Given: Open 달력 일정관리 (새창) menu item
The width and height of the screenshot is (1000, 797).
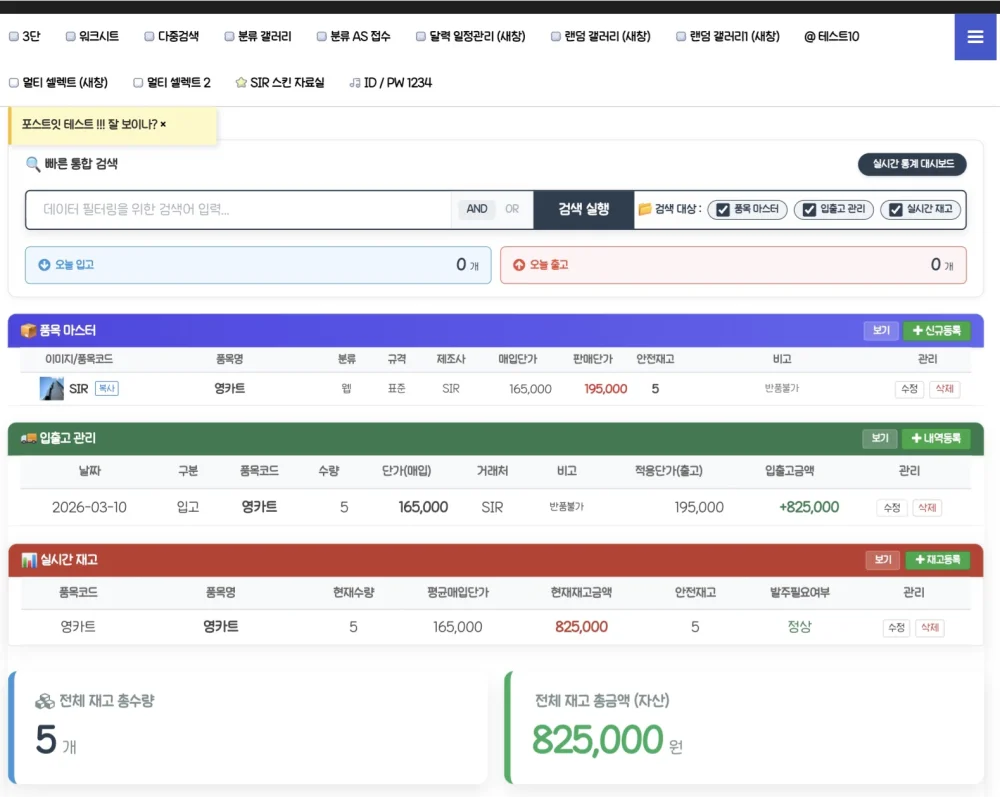Looking at the screenshot, I should coord(471,36).
